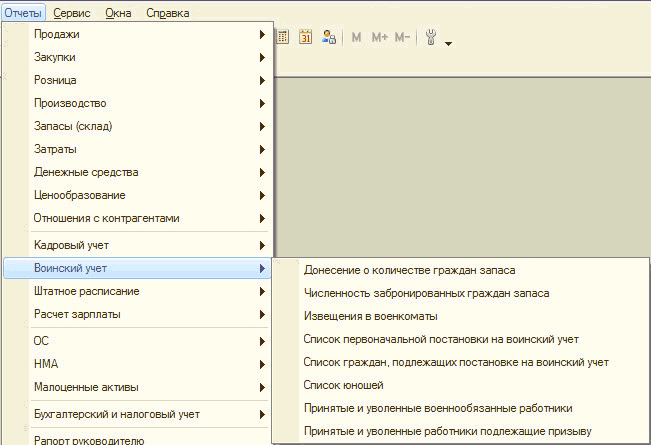
Task: Expand the toolbar options dropdown arrow
Action: [x=449, y=43]
